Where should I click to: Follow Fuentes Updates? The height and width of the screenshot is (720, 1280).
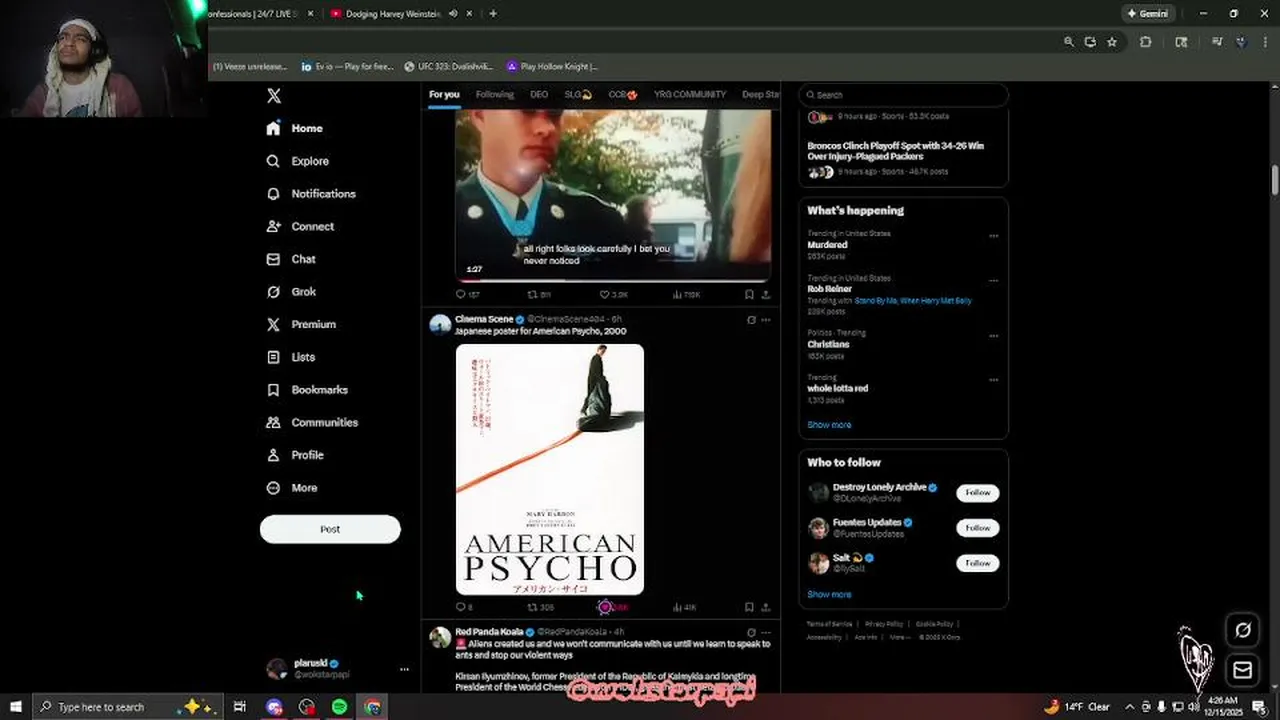[977, 528]
